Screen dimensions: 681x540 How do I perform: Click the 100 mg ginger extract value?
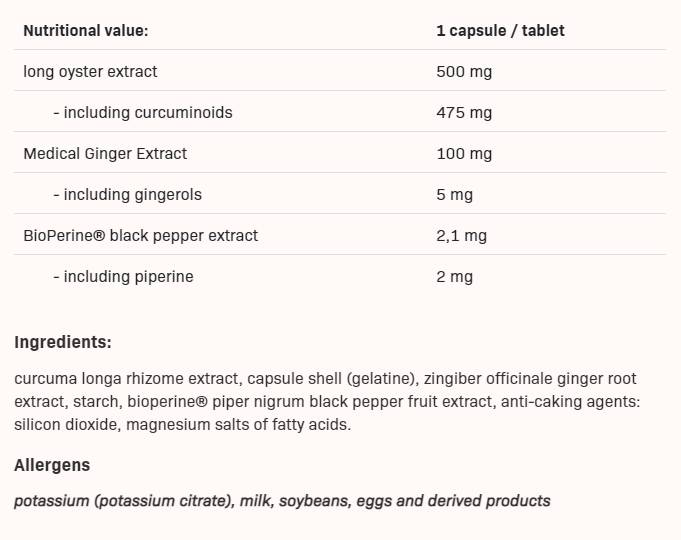coord(464,154)
